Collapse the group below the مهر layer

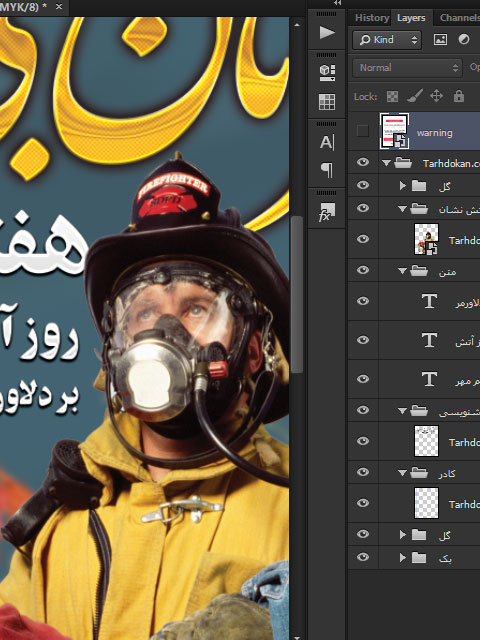(x=402, y=411)
